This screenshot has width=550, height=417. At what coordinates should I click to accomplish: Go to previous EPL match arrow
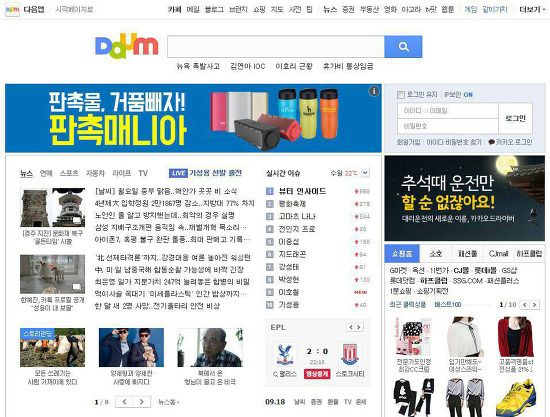[x=351, y=327]
